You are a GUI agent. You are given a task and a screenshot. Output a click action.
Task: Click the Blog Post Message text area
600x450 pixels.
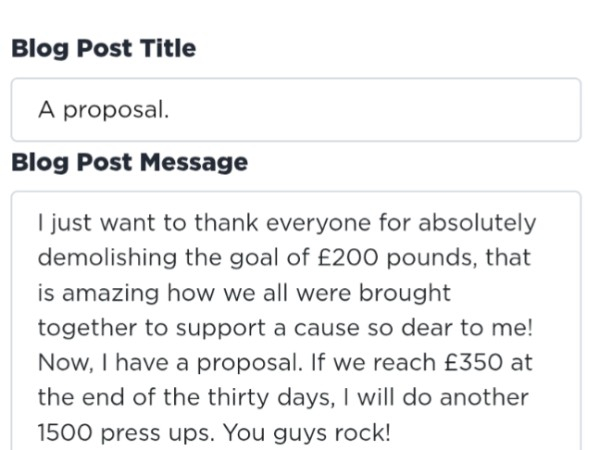(x=296, y=321)
